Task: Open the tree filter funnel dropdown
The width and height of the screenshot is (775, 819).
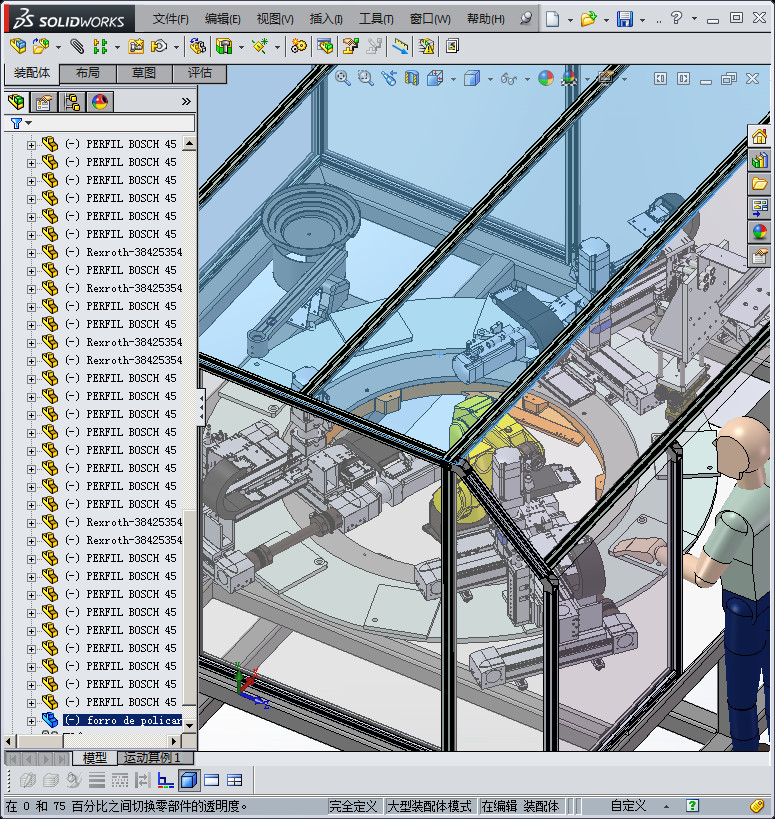Action: click(x=20, y=123)
